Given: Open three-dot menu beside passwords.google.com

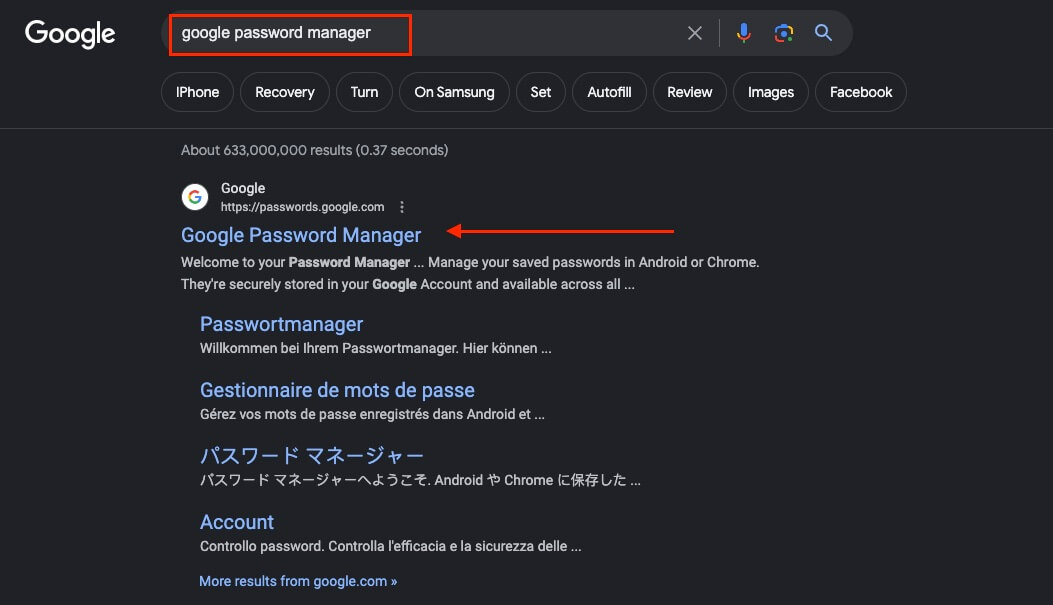Looking at the screenshot, I should pos(402,207).
